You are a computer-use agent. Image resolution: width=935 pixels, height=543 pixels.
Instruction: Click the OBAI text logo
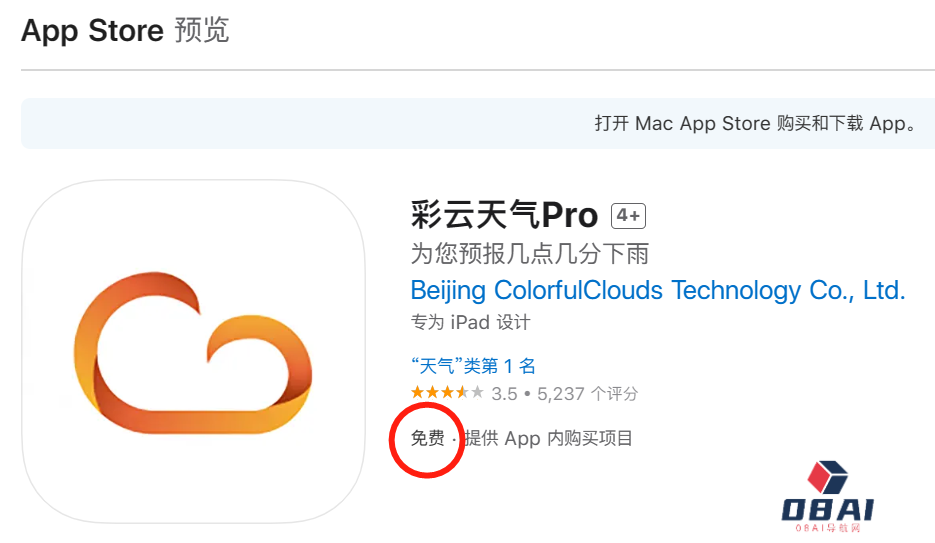click(827, 510)
